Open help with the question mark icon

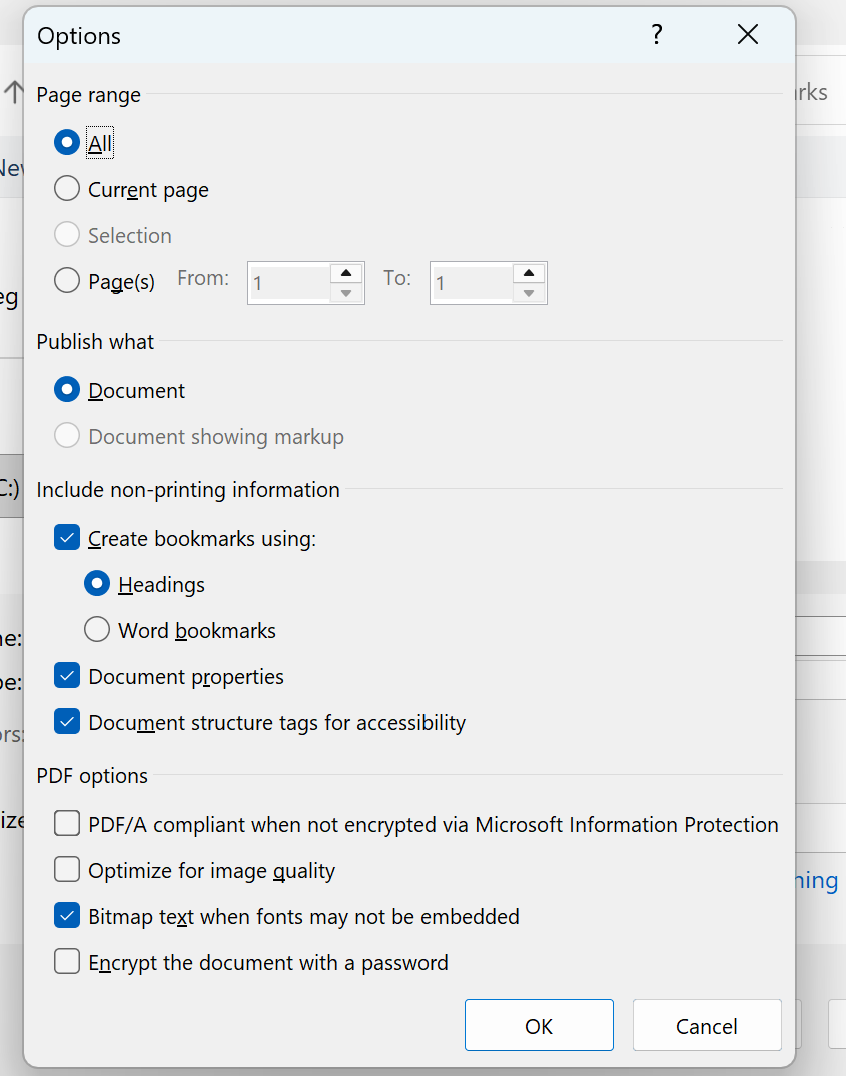click(x=657, y=34)
